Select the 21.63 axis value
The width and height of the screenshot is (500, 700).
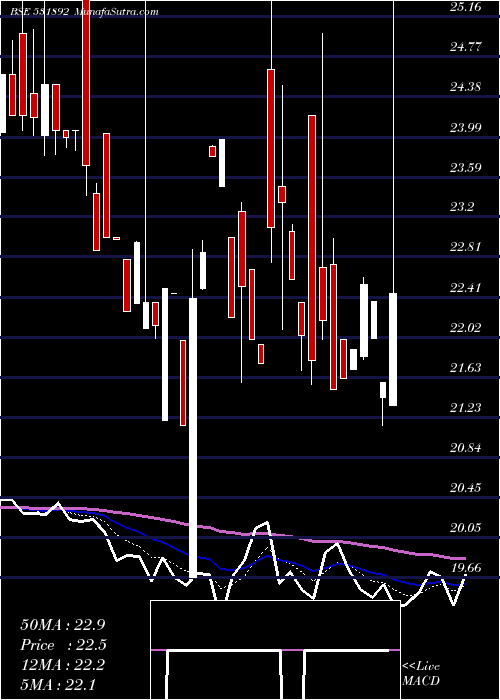click(466, 367)
